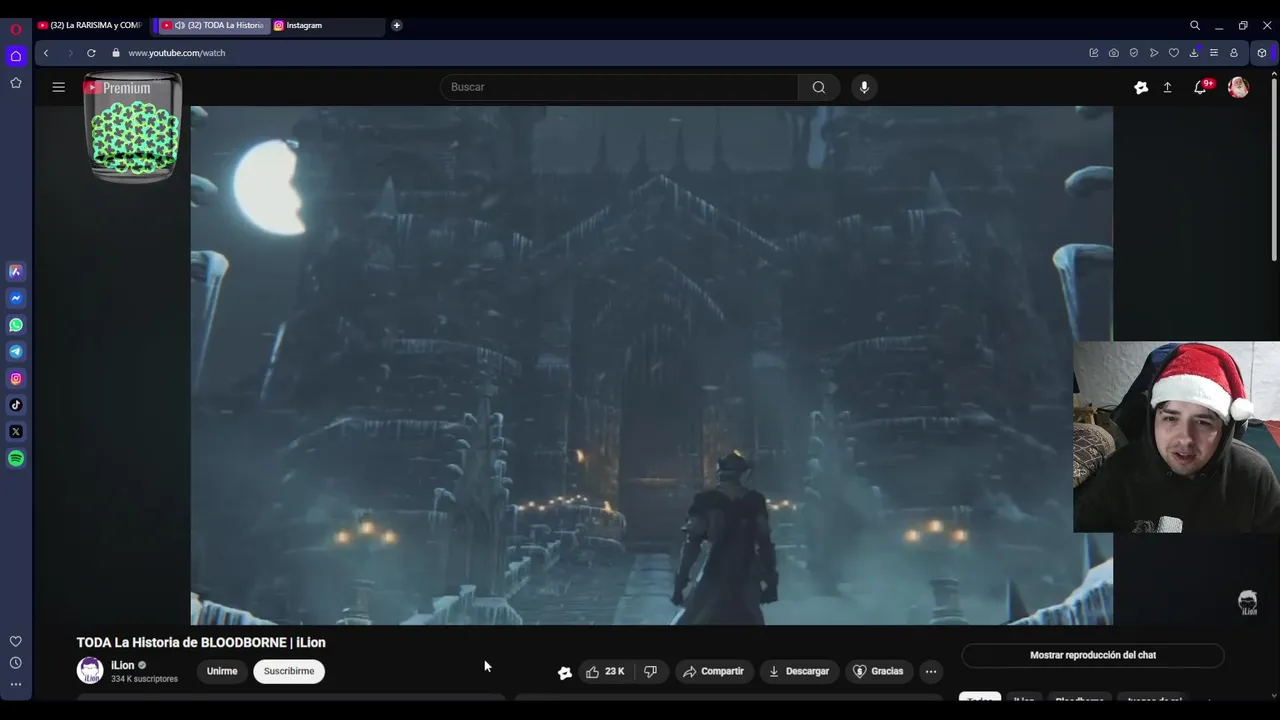Screen dimensions: 1280x720
Task: Dislike the video
Action: pos(651,672)
